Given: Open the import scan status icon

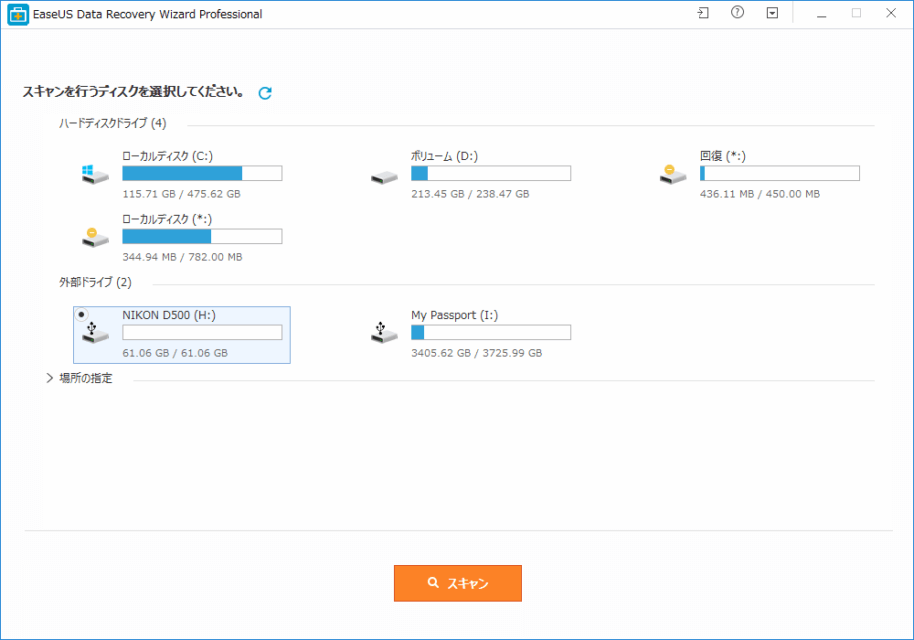Looking at the screenshot, I should coord(703,13).
